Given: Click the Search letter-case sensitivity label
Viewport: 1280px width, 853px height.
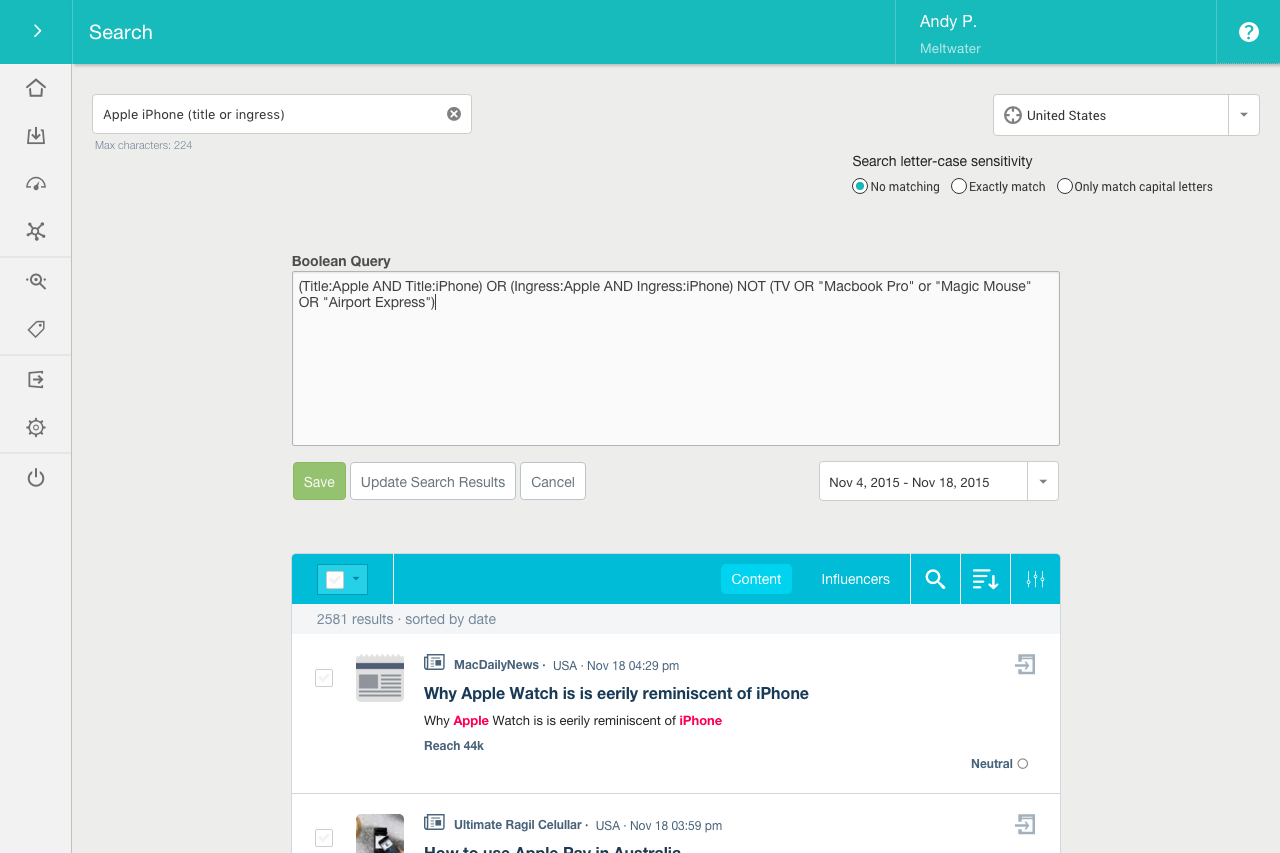Looking at the screenshot, I should click(942, 161).
